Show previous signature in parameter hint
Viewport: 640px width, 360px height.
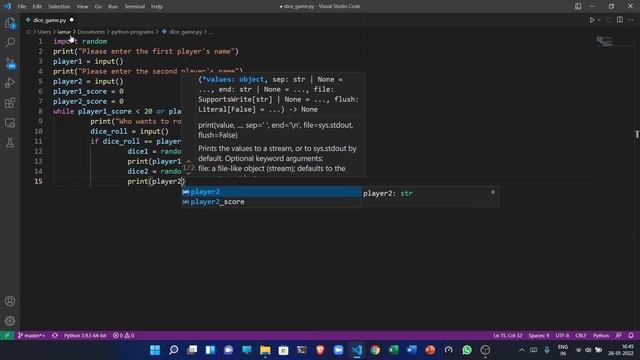pyautogui.click(x=189, y=161)
